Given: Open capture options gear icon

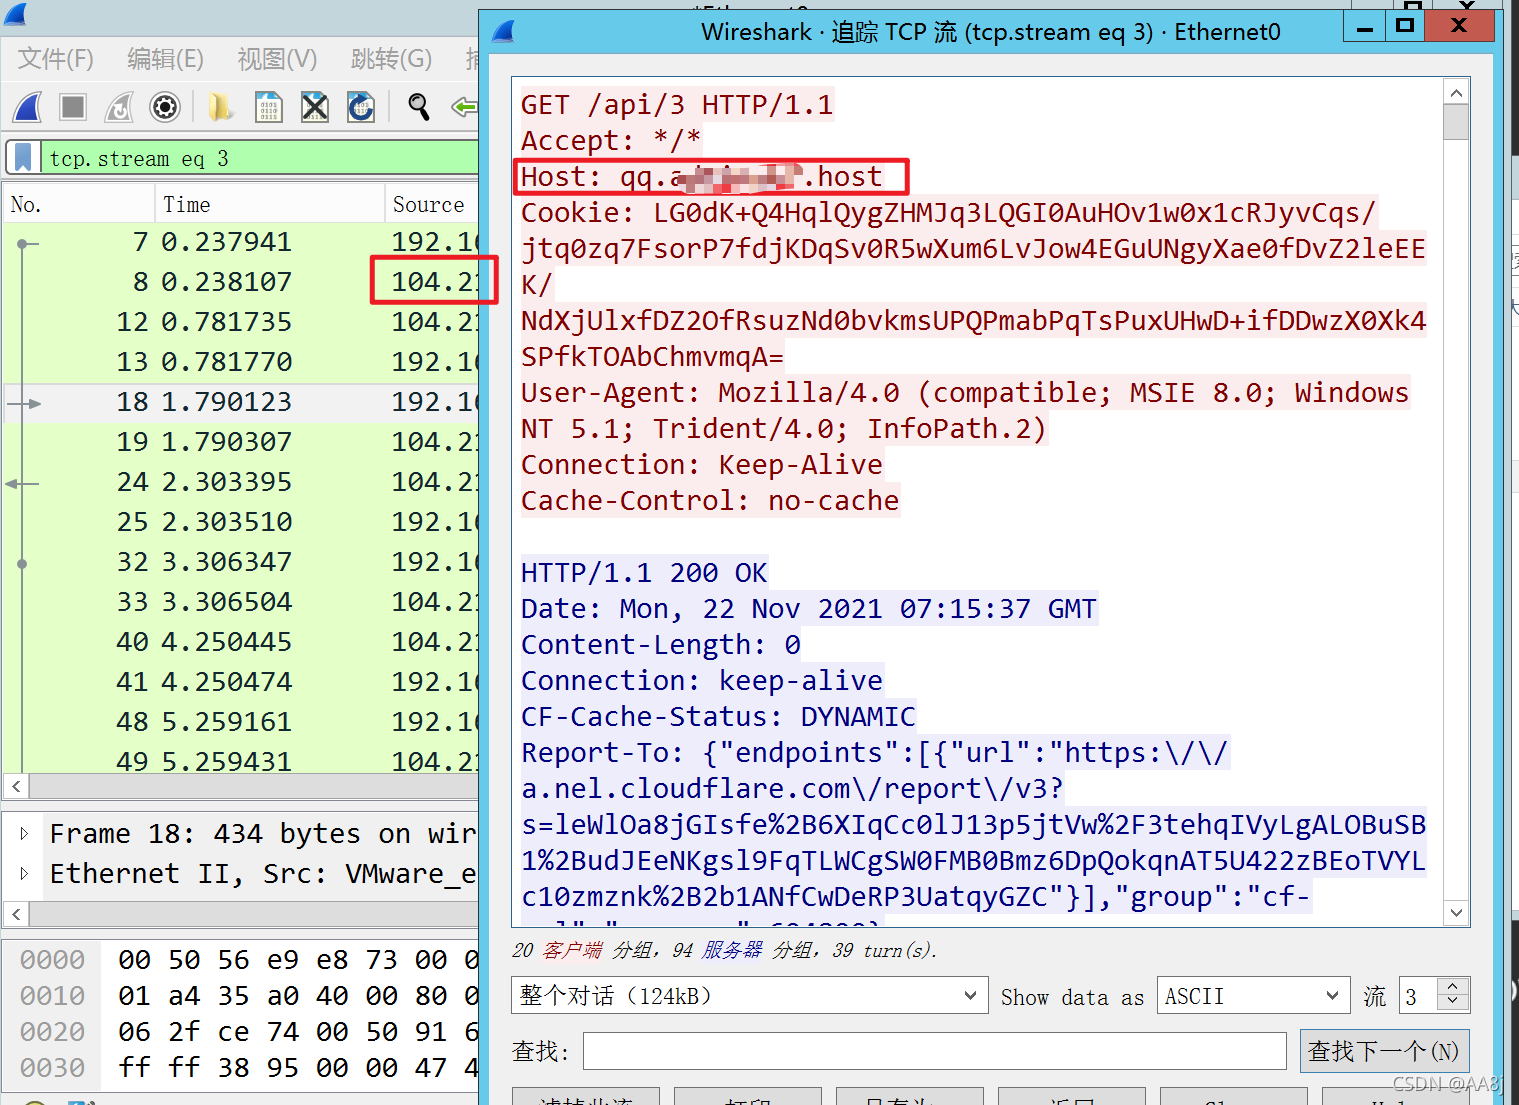Looking at the screenshot, I should (x=165, y=107).
